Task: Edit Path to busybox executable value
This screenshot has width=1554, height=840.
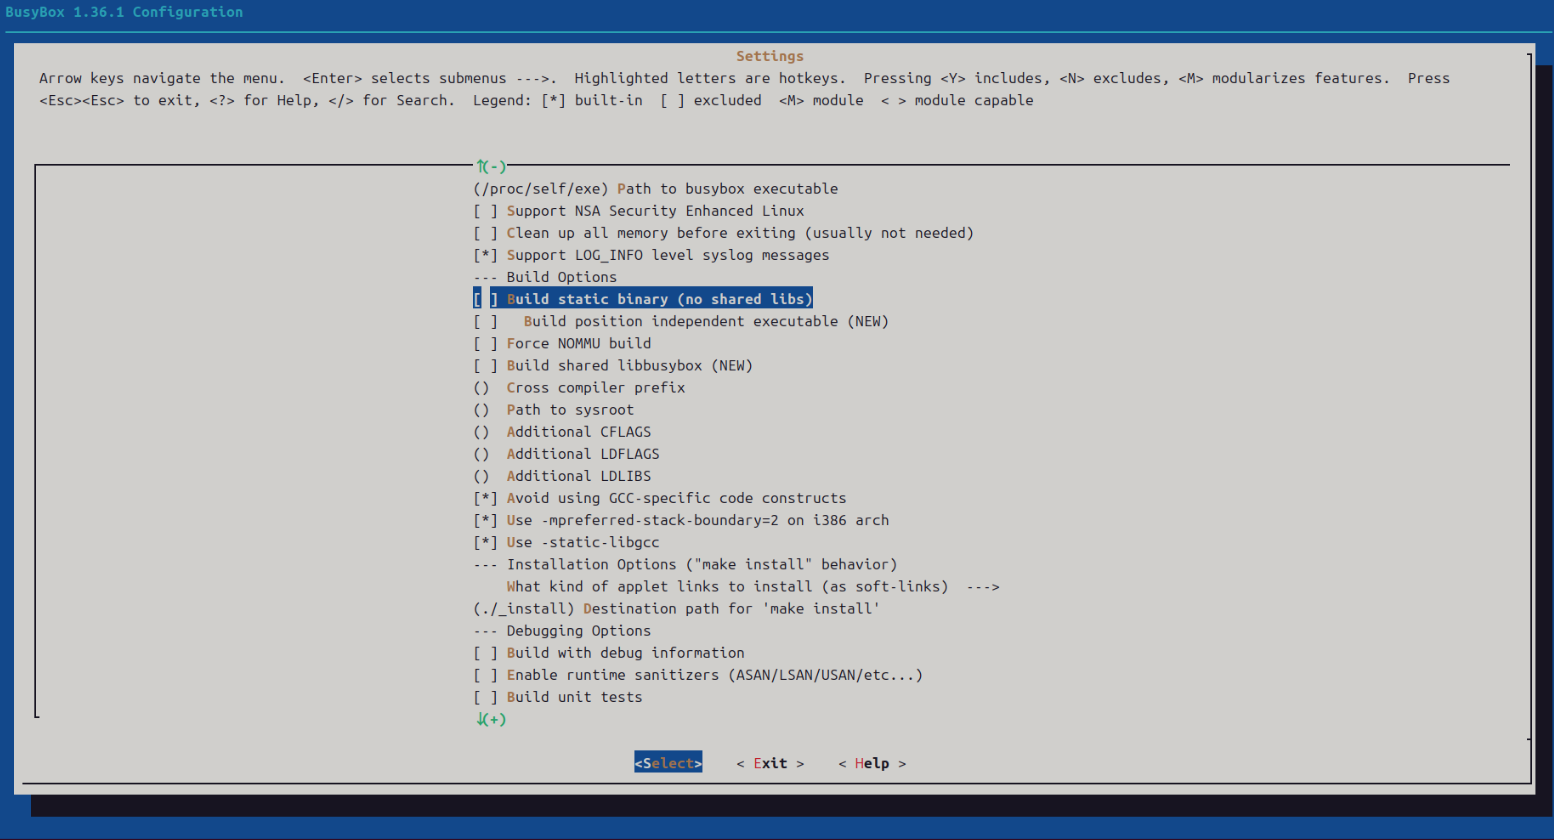Action: 656,189
